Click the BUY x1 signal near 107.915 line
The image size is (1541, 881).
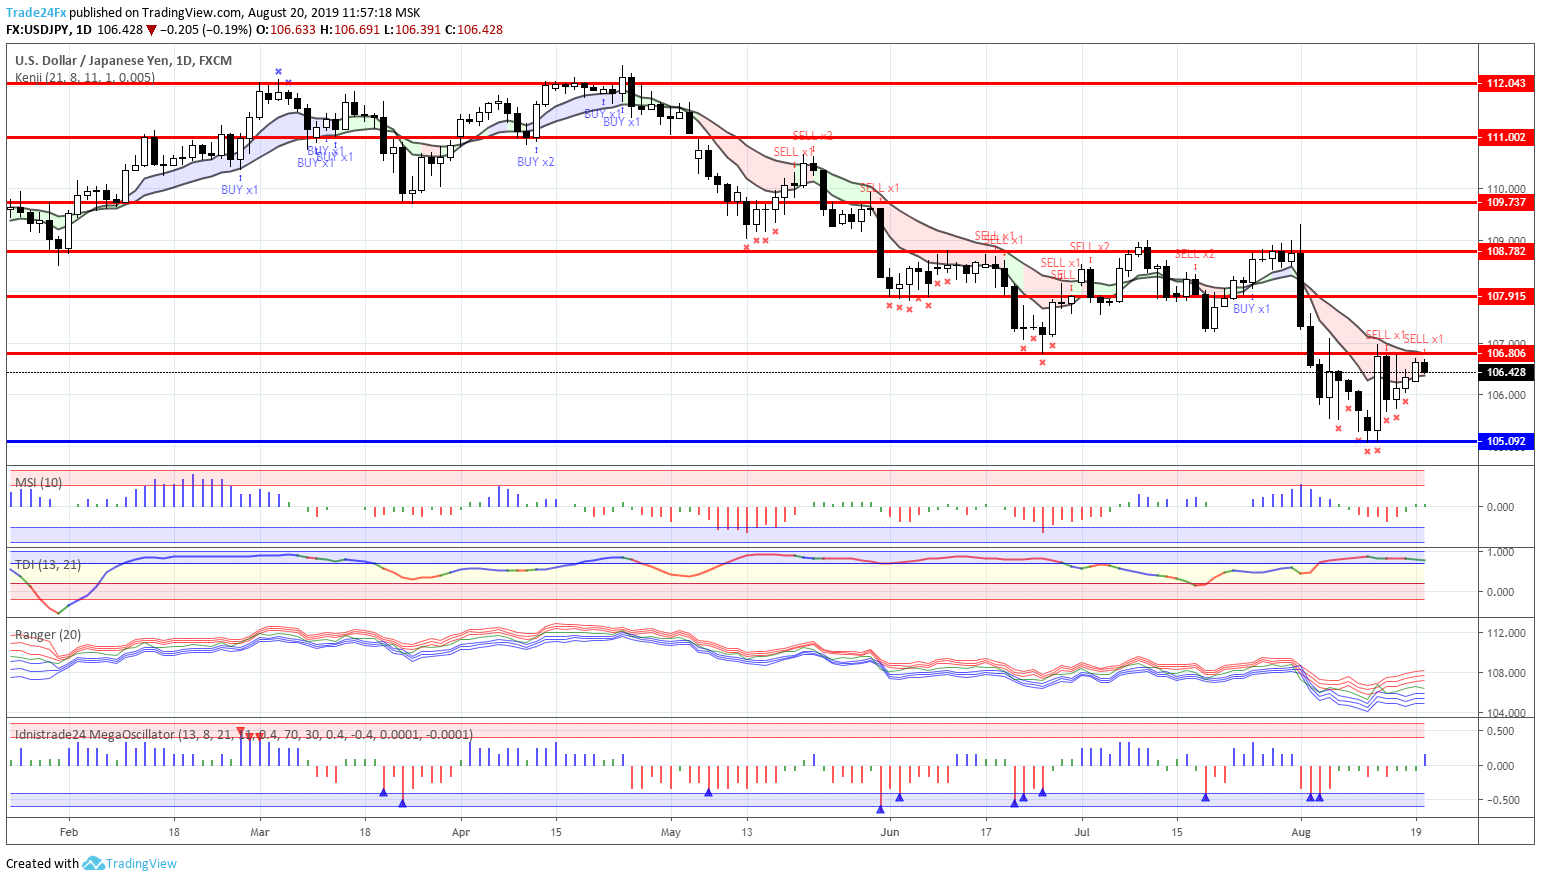1252,309
